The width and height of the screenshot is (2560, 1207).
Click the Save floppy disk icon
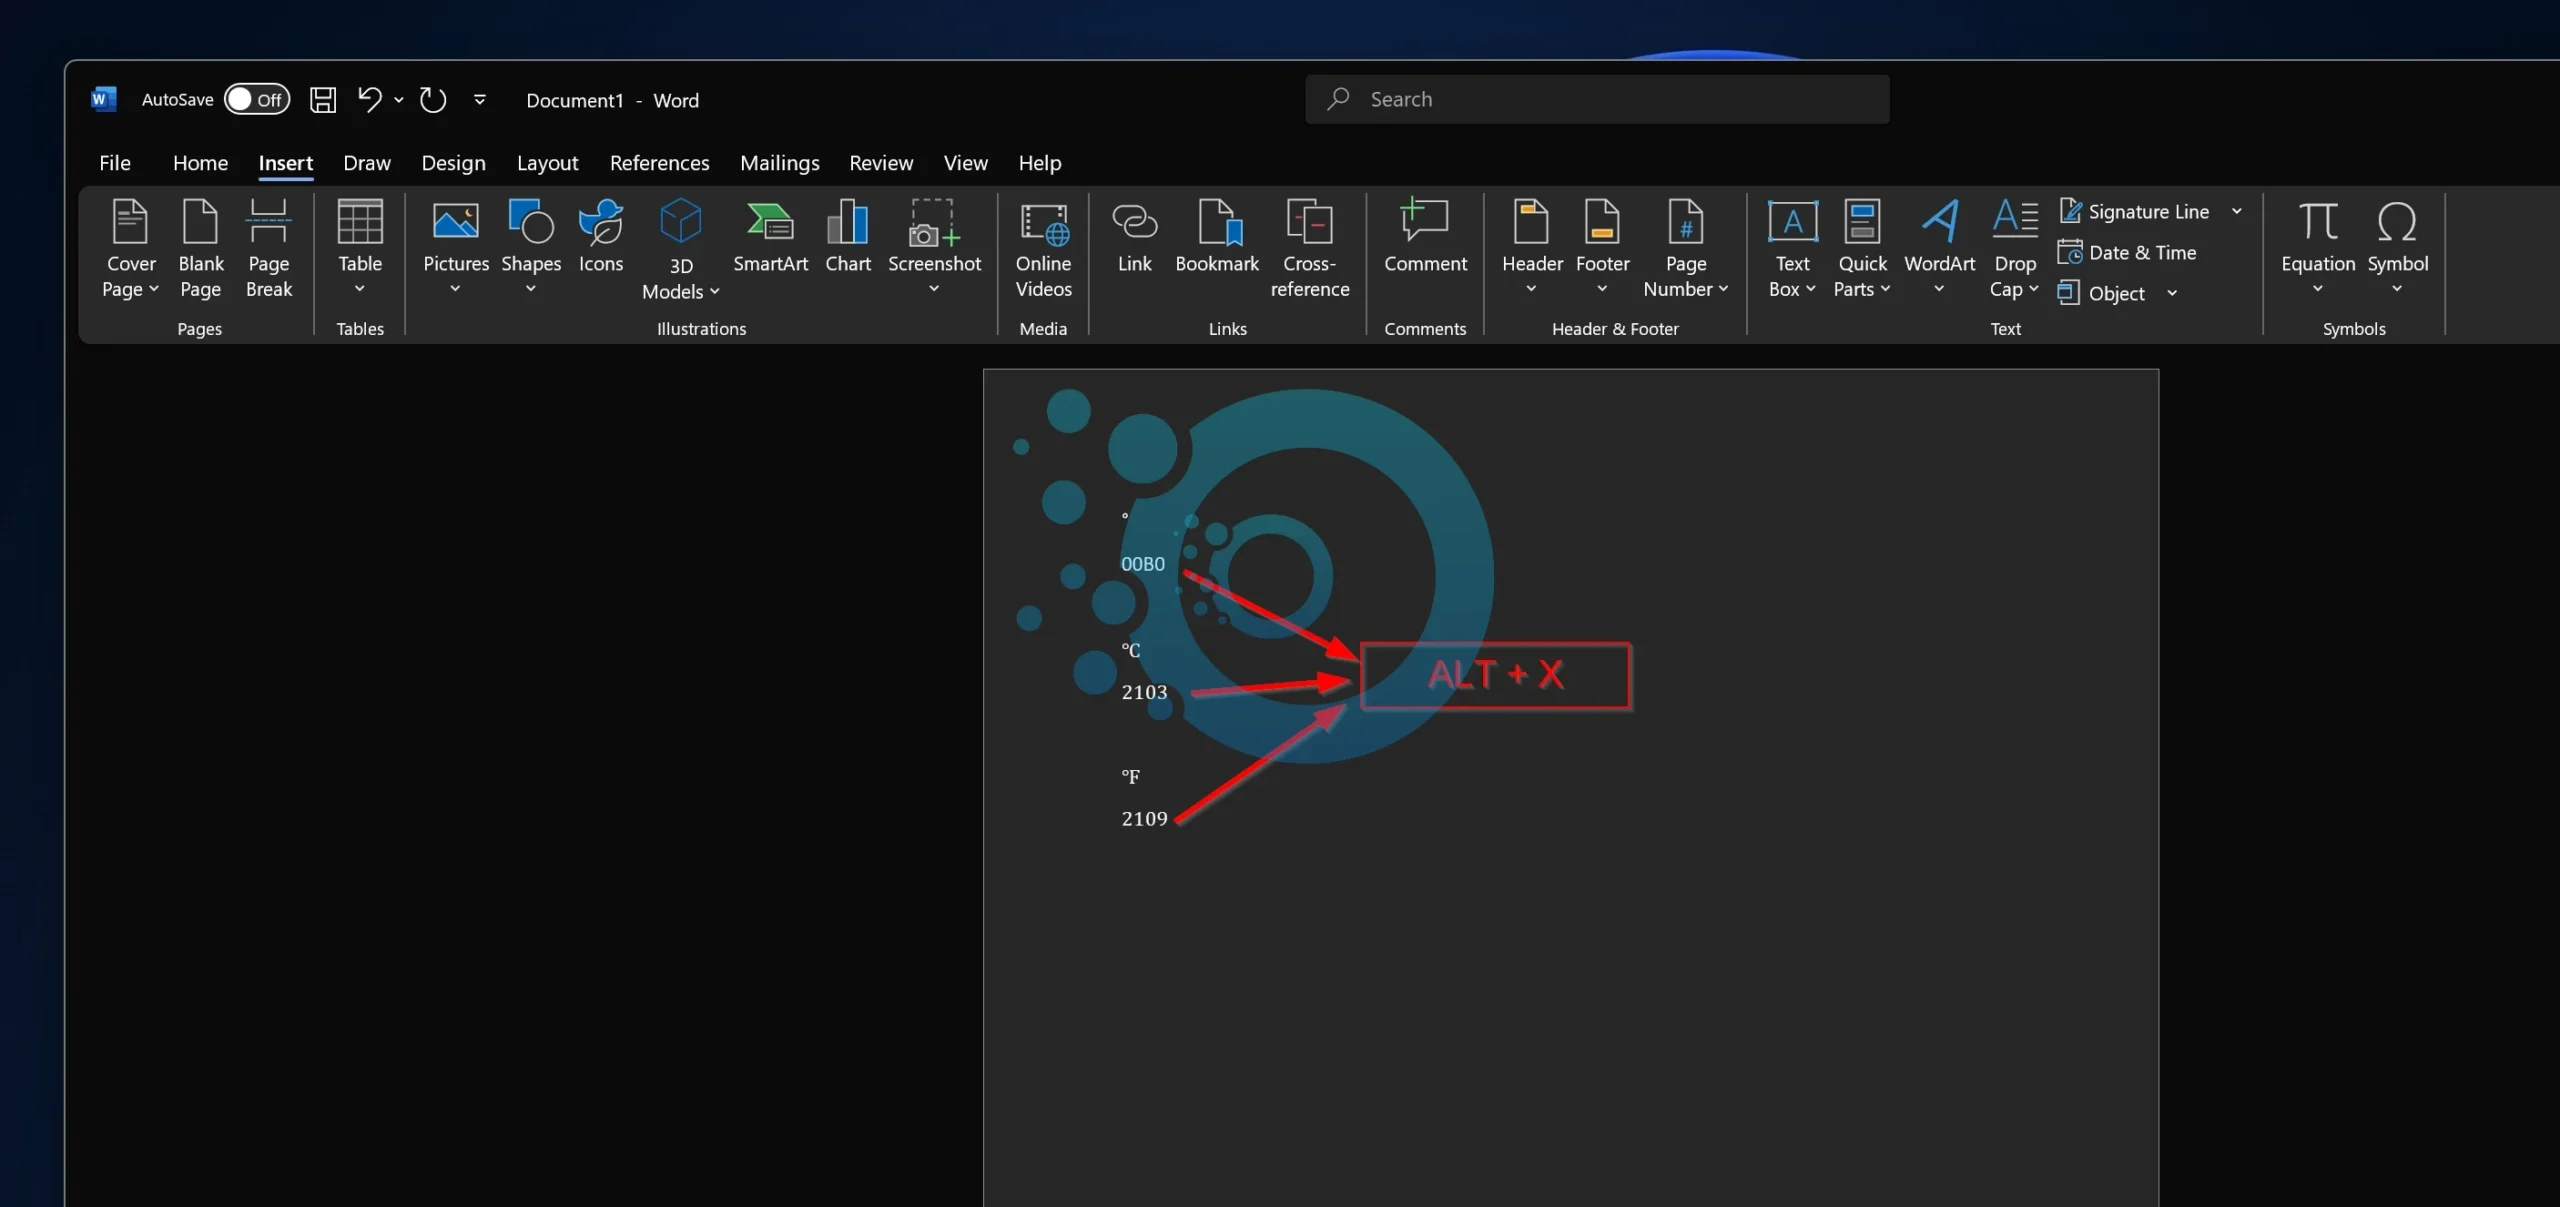pyautogui.click(x=322, y=99)
